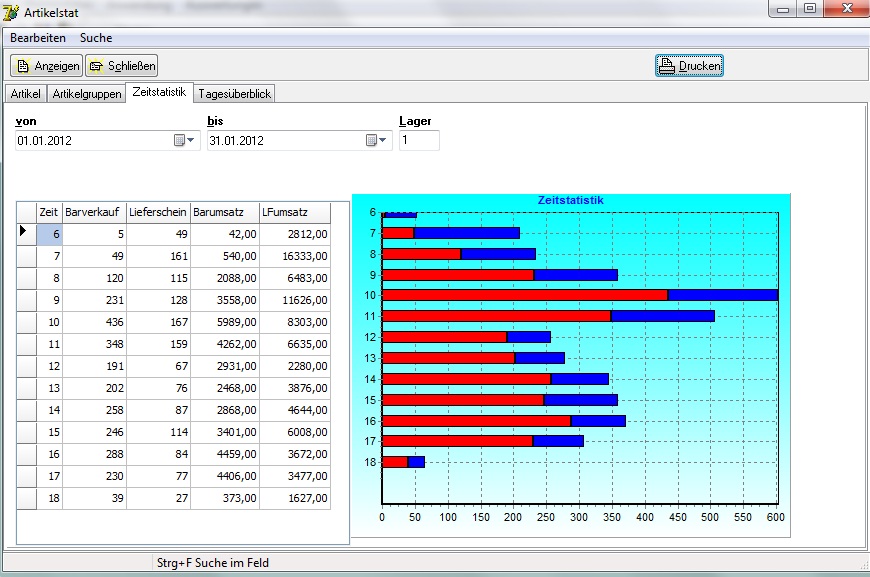Open the Suche menu
This screenshot has width=870, height=577.
(x=96, y=38)
